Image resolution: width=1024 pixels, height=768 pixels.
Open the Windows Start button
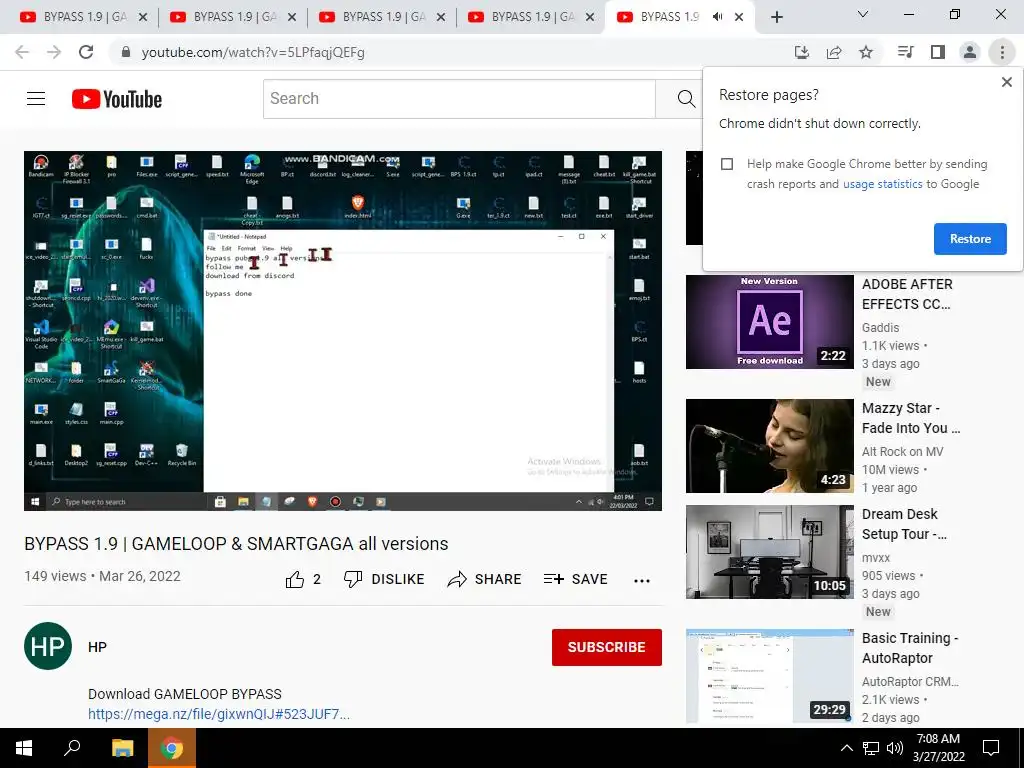24,748
